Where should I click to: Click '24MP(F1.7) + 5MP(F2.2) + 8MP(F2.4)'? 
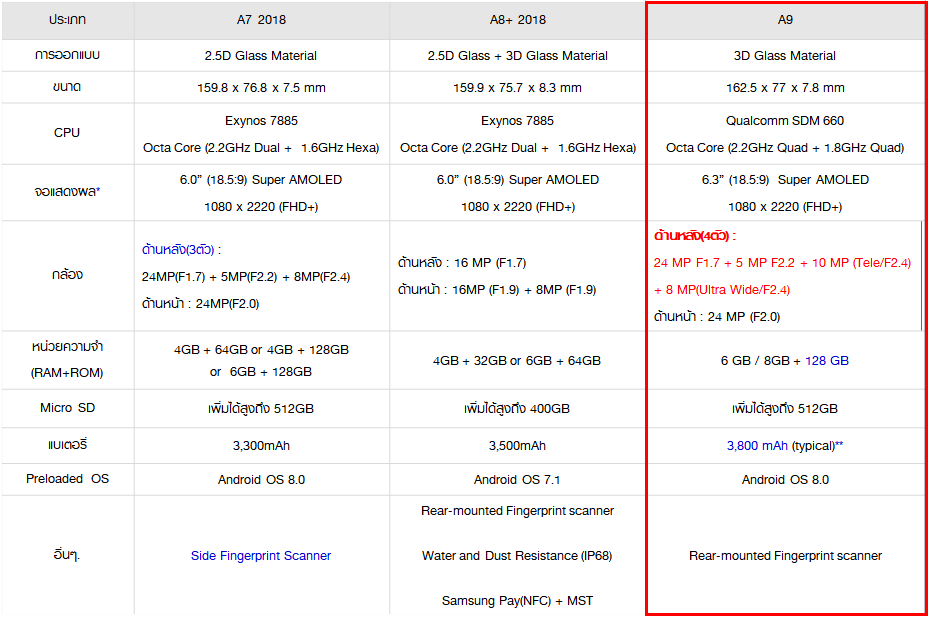pyautogui.click(x=246, y=277)
